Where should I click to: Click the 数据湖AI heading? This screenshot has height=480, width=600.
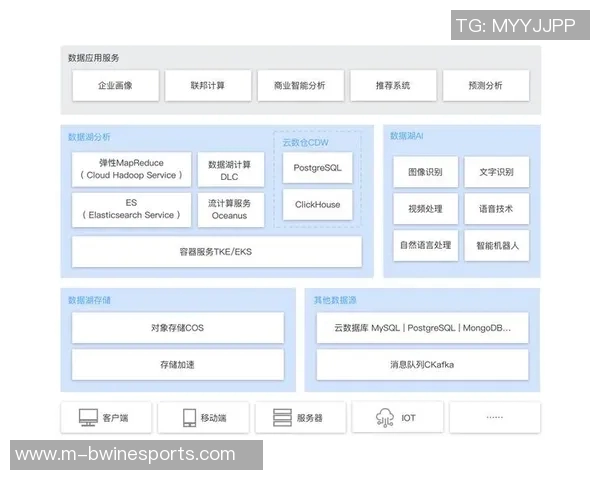[407, 136]
